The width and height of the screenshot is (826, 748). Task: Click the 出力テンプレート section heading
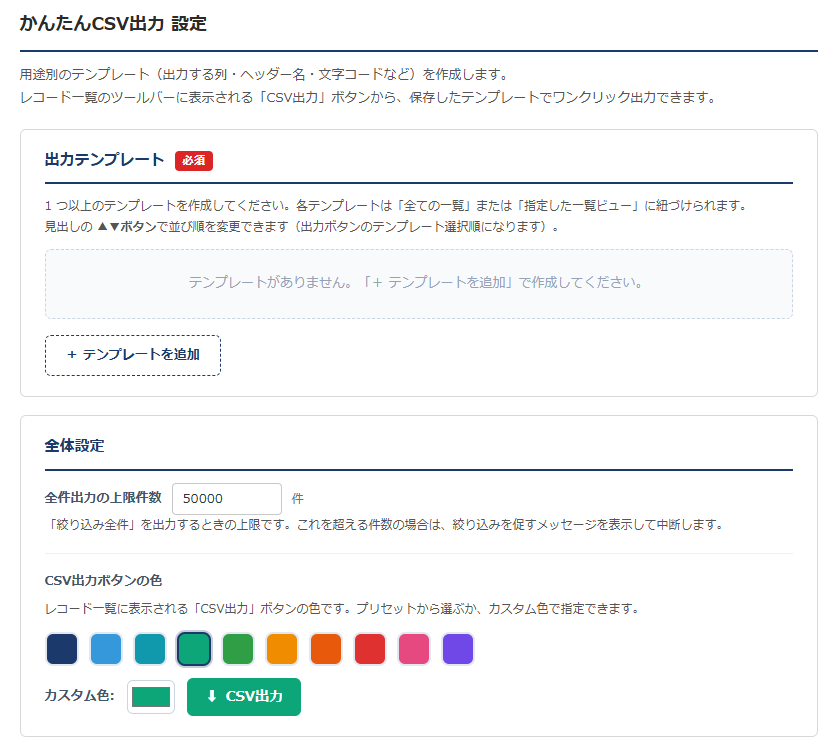coord(104,160)
